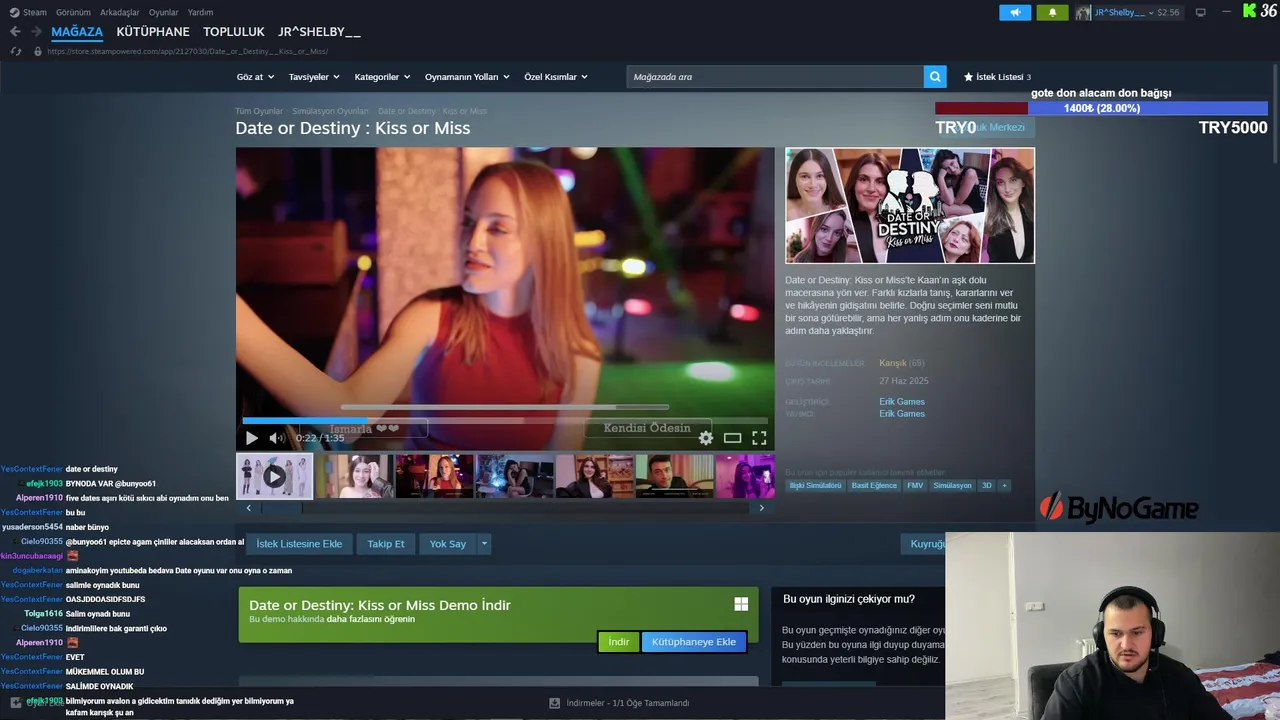Open Simülasyon Oyunları breadcrumb
Image resolution: width=1280 pixels, height=720 pixels.
(x=331, y=111)
